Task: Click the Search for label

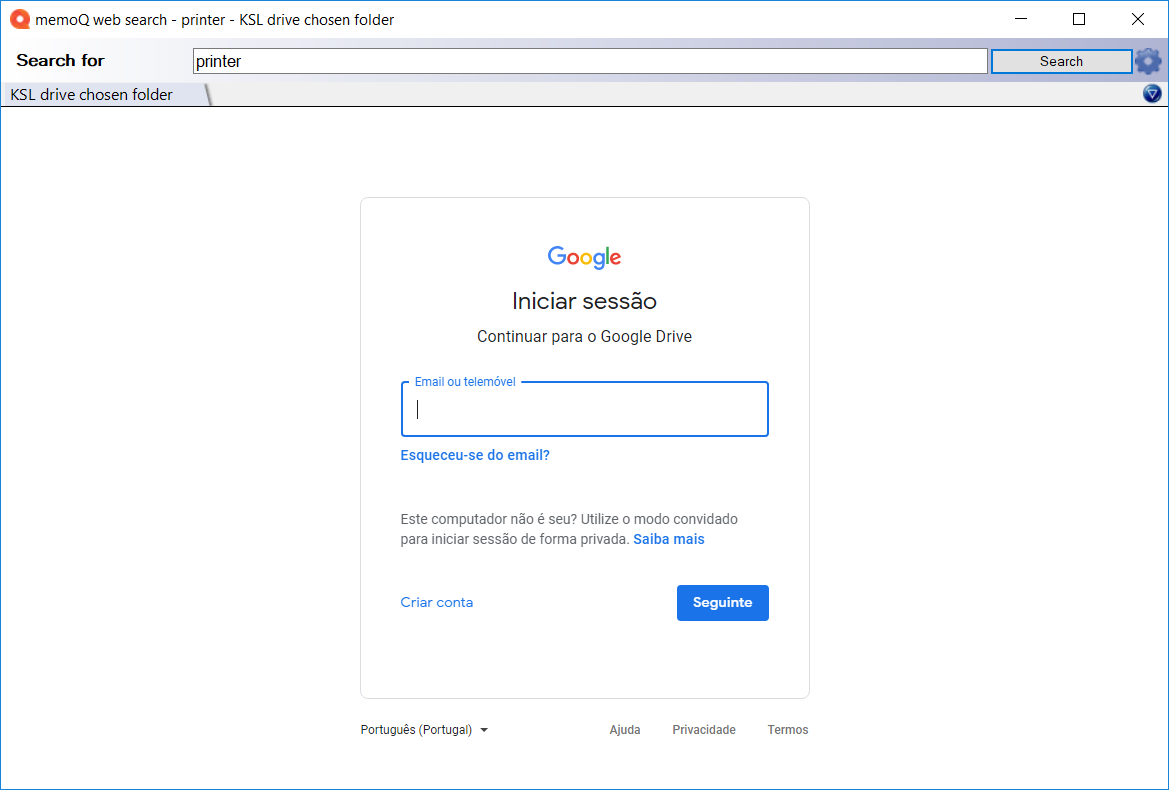Action: [x=60, y=60]
